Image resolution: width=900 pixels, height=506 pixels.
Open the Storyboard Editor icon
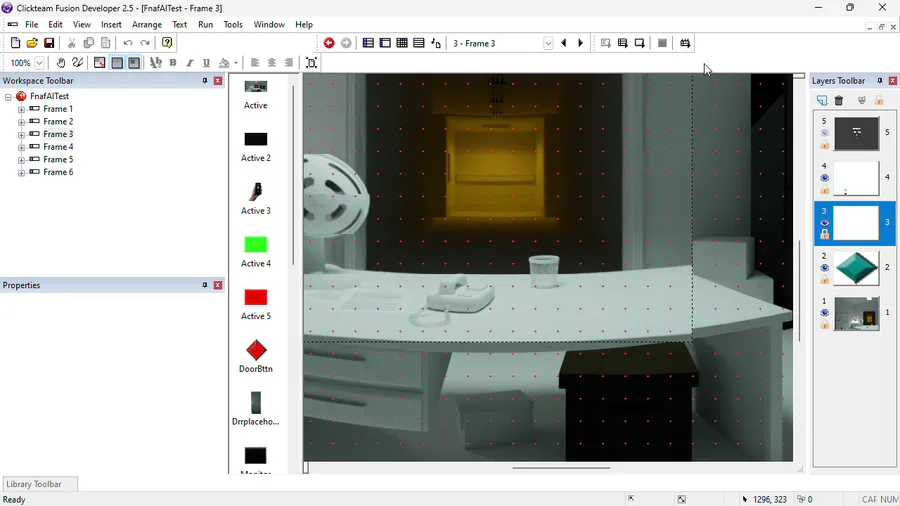point(368,43)
